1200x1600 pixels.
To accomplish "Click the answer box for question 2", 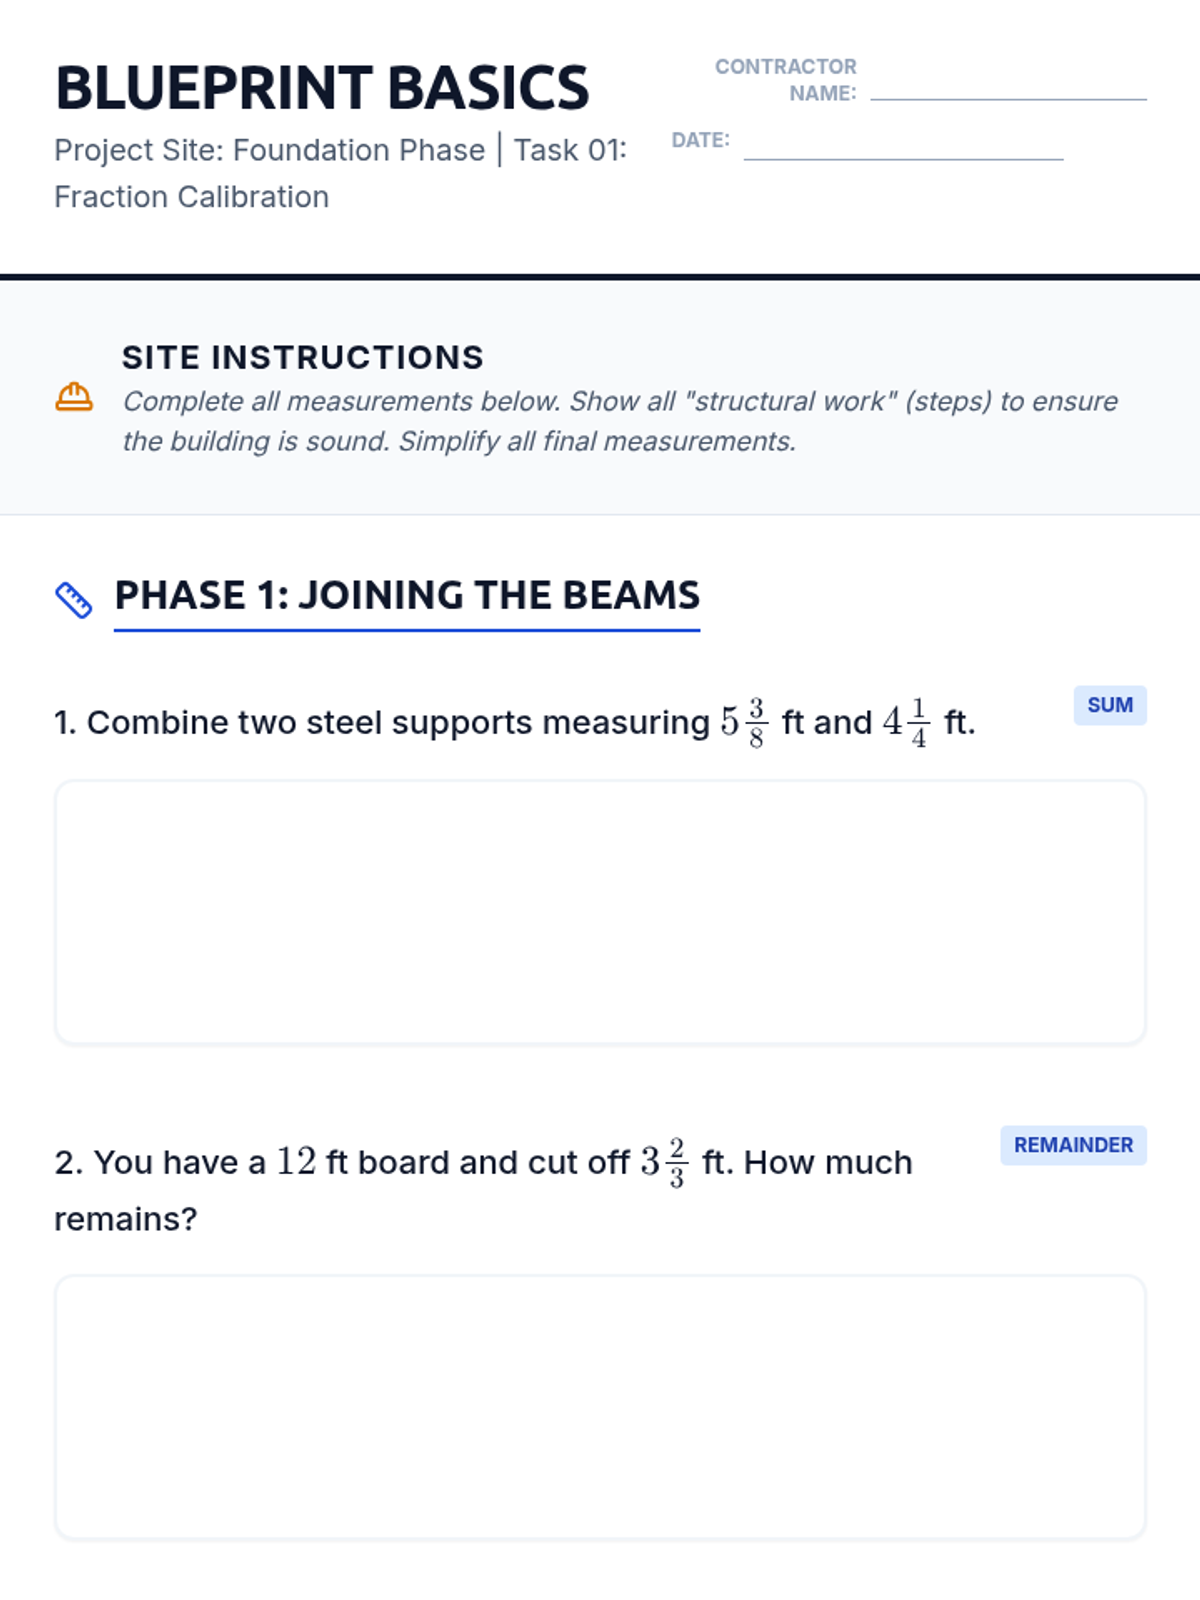I will pyautogui.click(x=600, y=1407).
